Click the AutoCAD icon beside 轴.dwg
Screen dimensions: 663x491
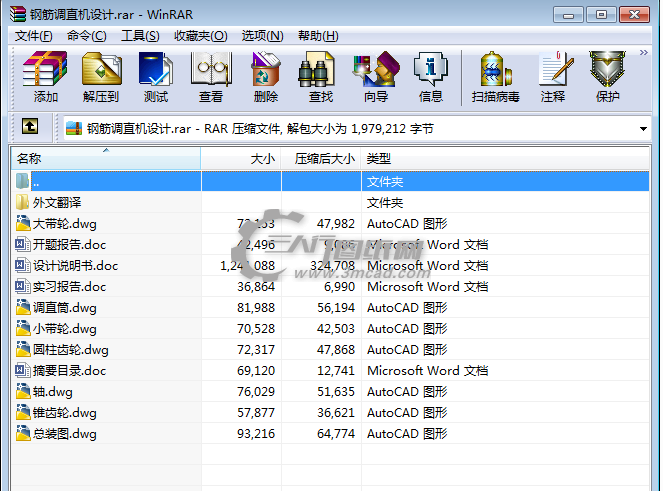[x=23, y=392]
